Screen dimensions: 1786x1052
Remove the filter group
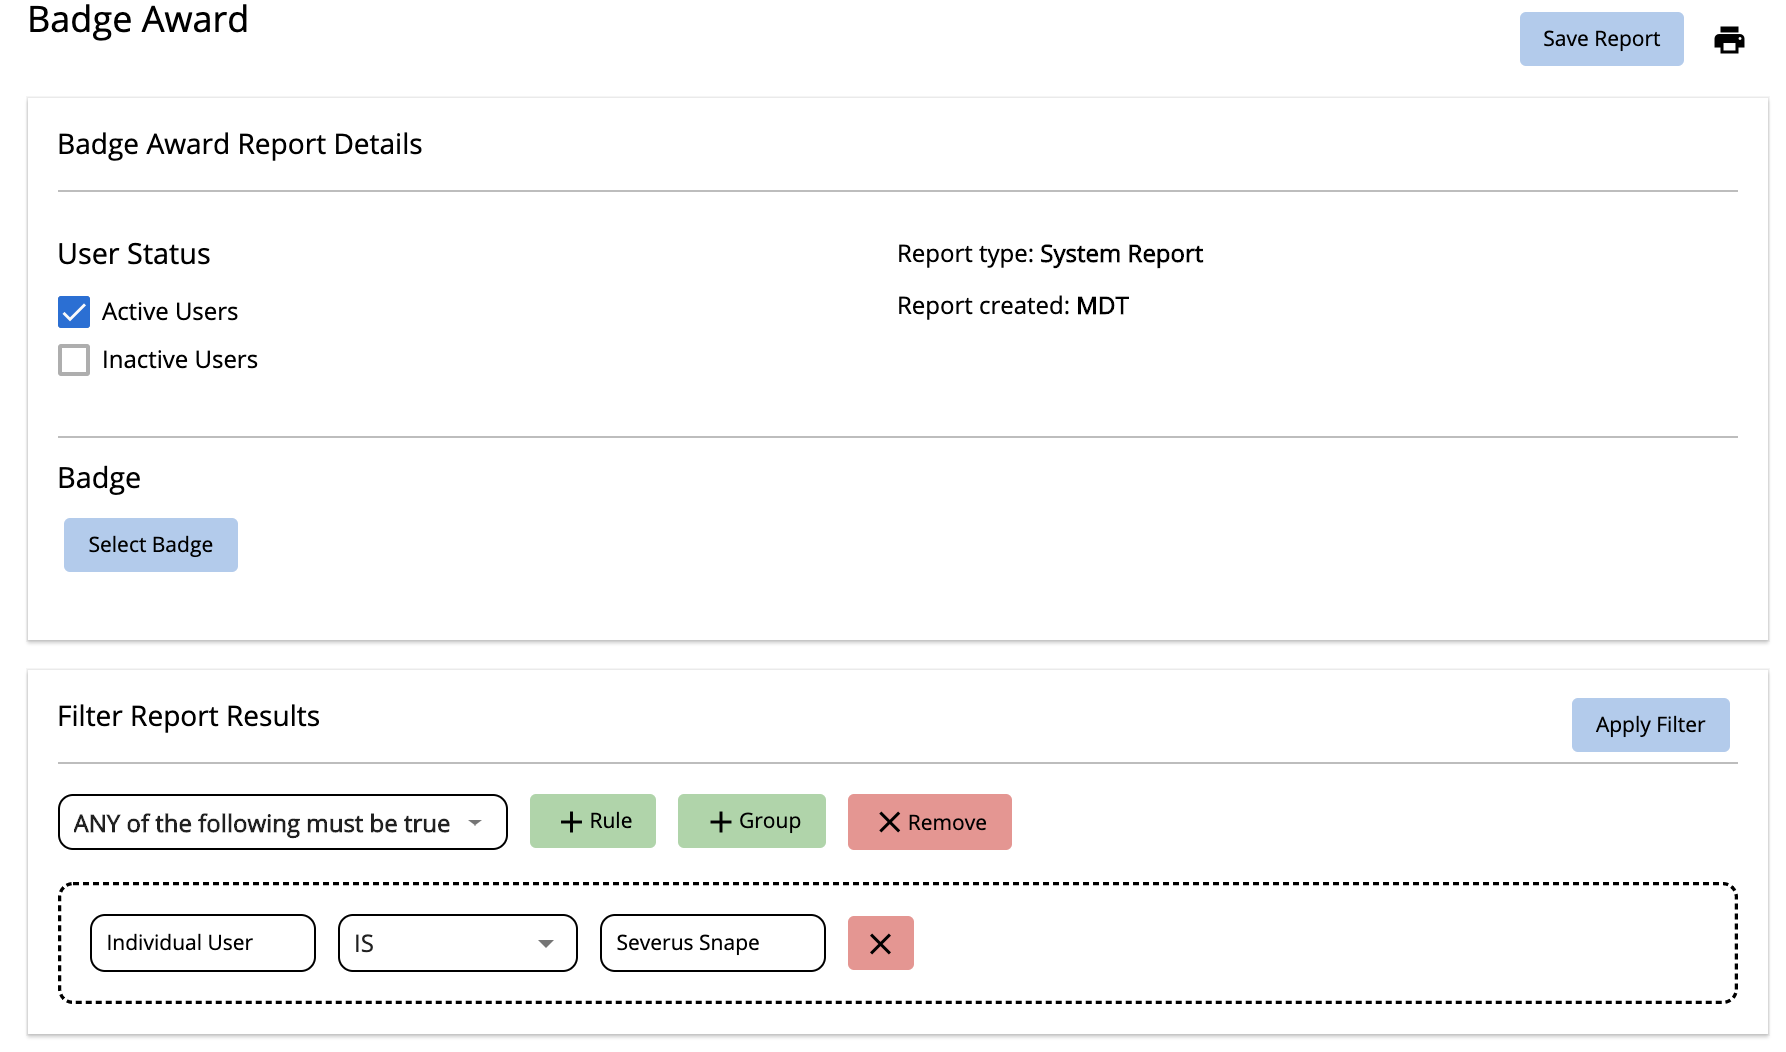[x=930, y=822]
